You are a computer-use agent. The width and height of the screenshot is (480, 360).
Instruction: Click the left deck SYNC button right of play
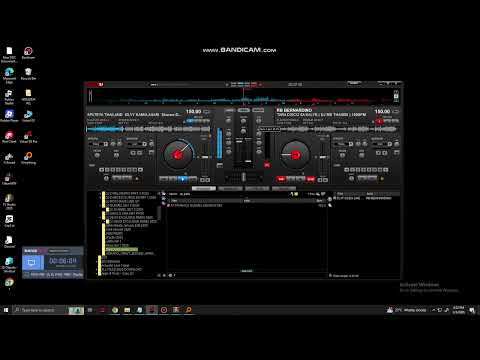coord(193,179)
